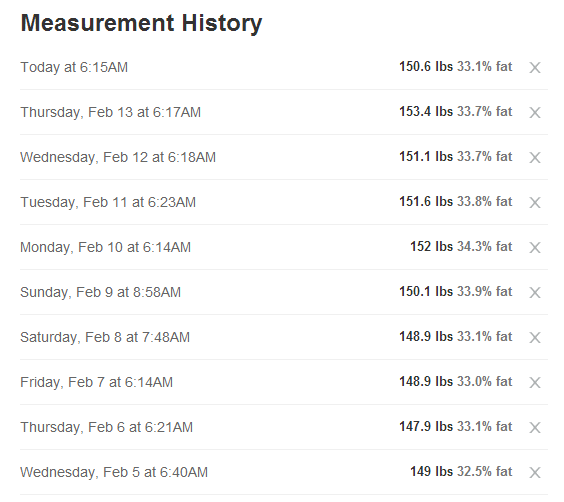Click the 153.4 lbs weight value
Image resolution: width=564 pixels, height=502 pixels.
426,111
